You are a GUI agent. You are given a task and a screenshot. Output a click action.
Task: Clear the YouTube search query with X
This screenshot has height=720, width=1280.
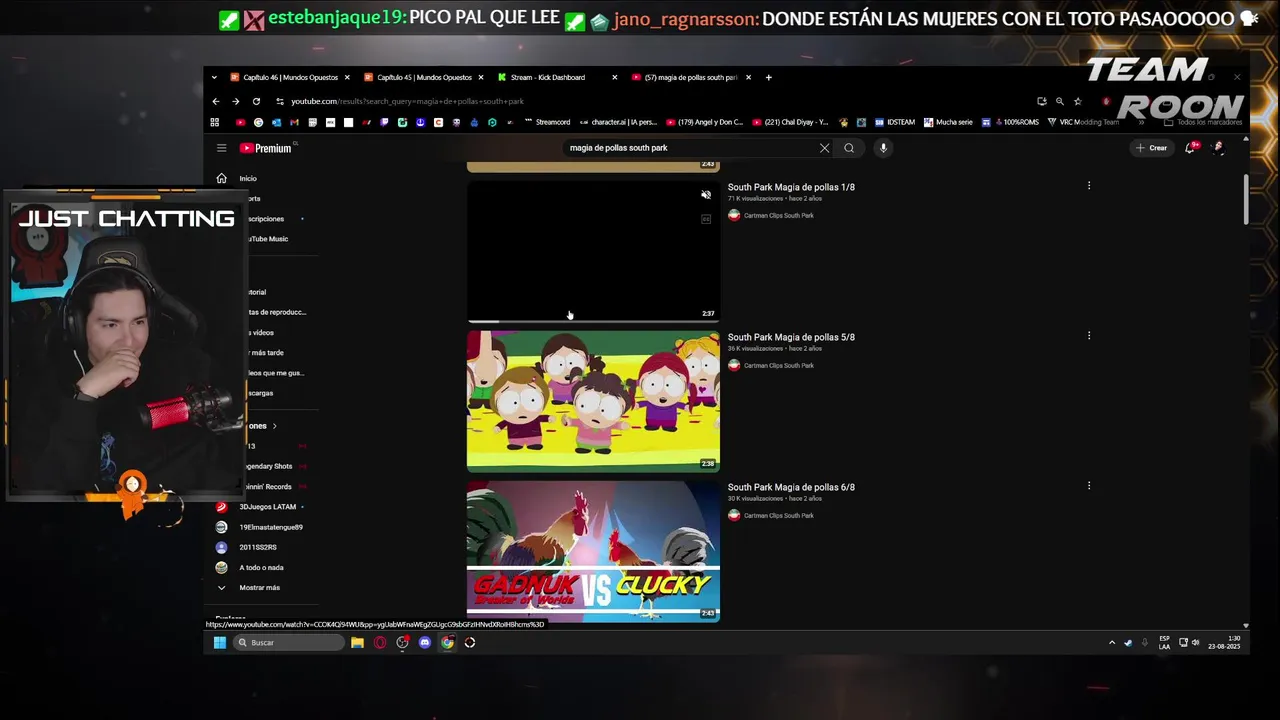[x=824, y=148]
